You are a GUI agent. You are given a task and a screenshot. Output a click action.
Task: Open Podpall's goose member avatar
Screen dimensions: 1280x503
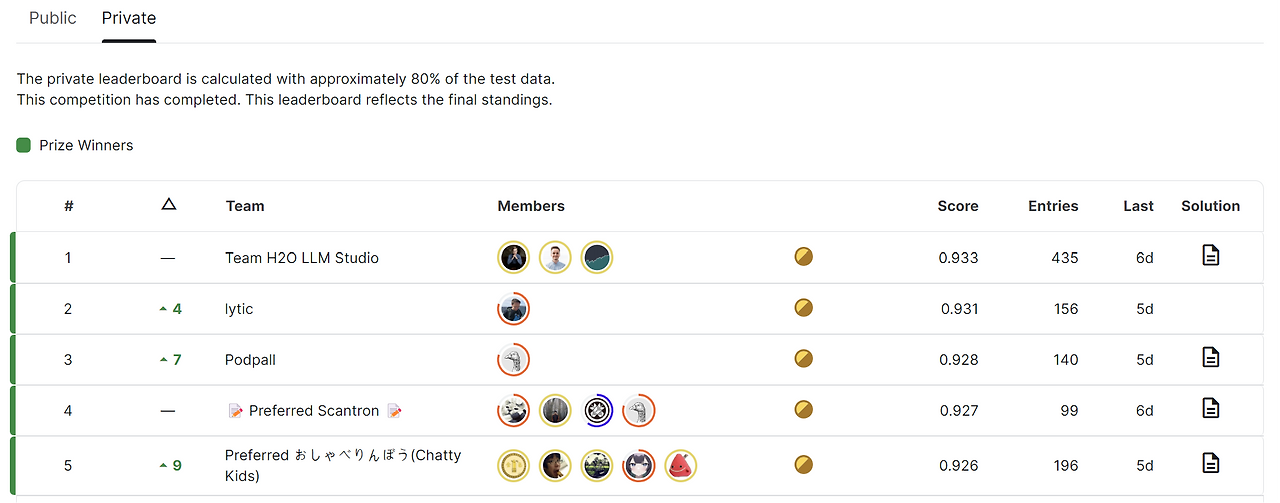(513, 359)
